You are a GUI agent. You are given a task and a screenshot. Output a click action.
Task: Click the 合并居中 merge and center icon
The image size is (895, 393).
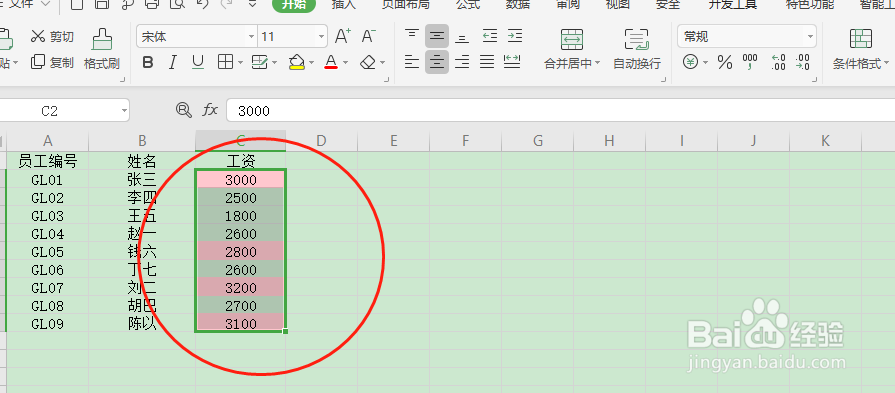tap(572, 40)
